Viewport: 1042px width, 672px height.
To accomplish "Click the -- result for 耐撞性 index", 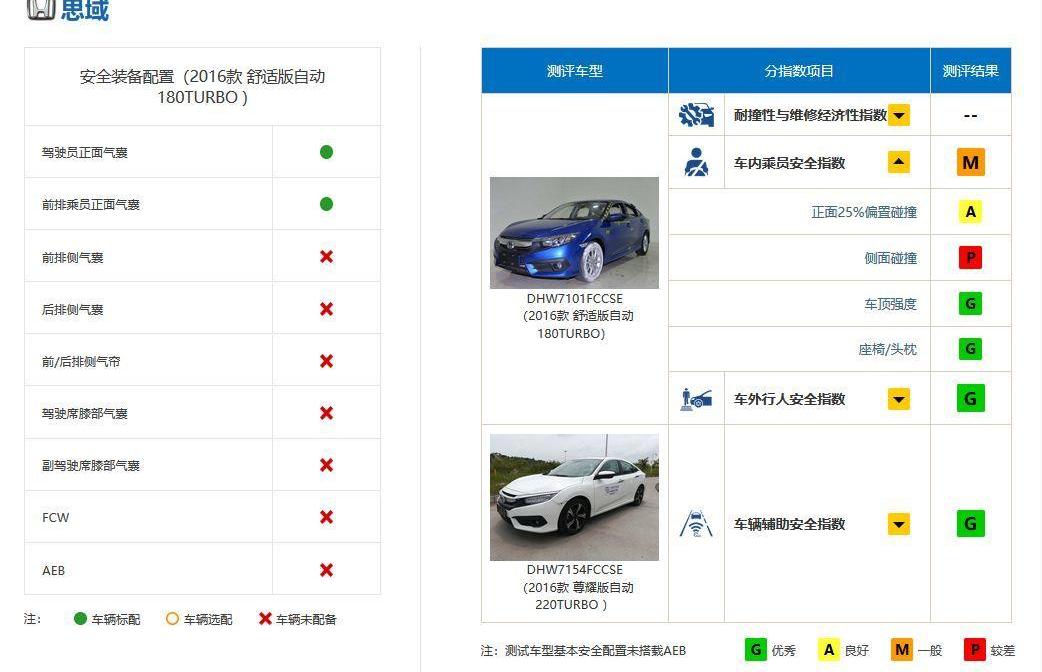I will pyautogui.click(x=970, y=116).
